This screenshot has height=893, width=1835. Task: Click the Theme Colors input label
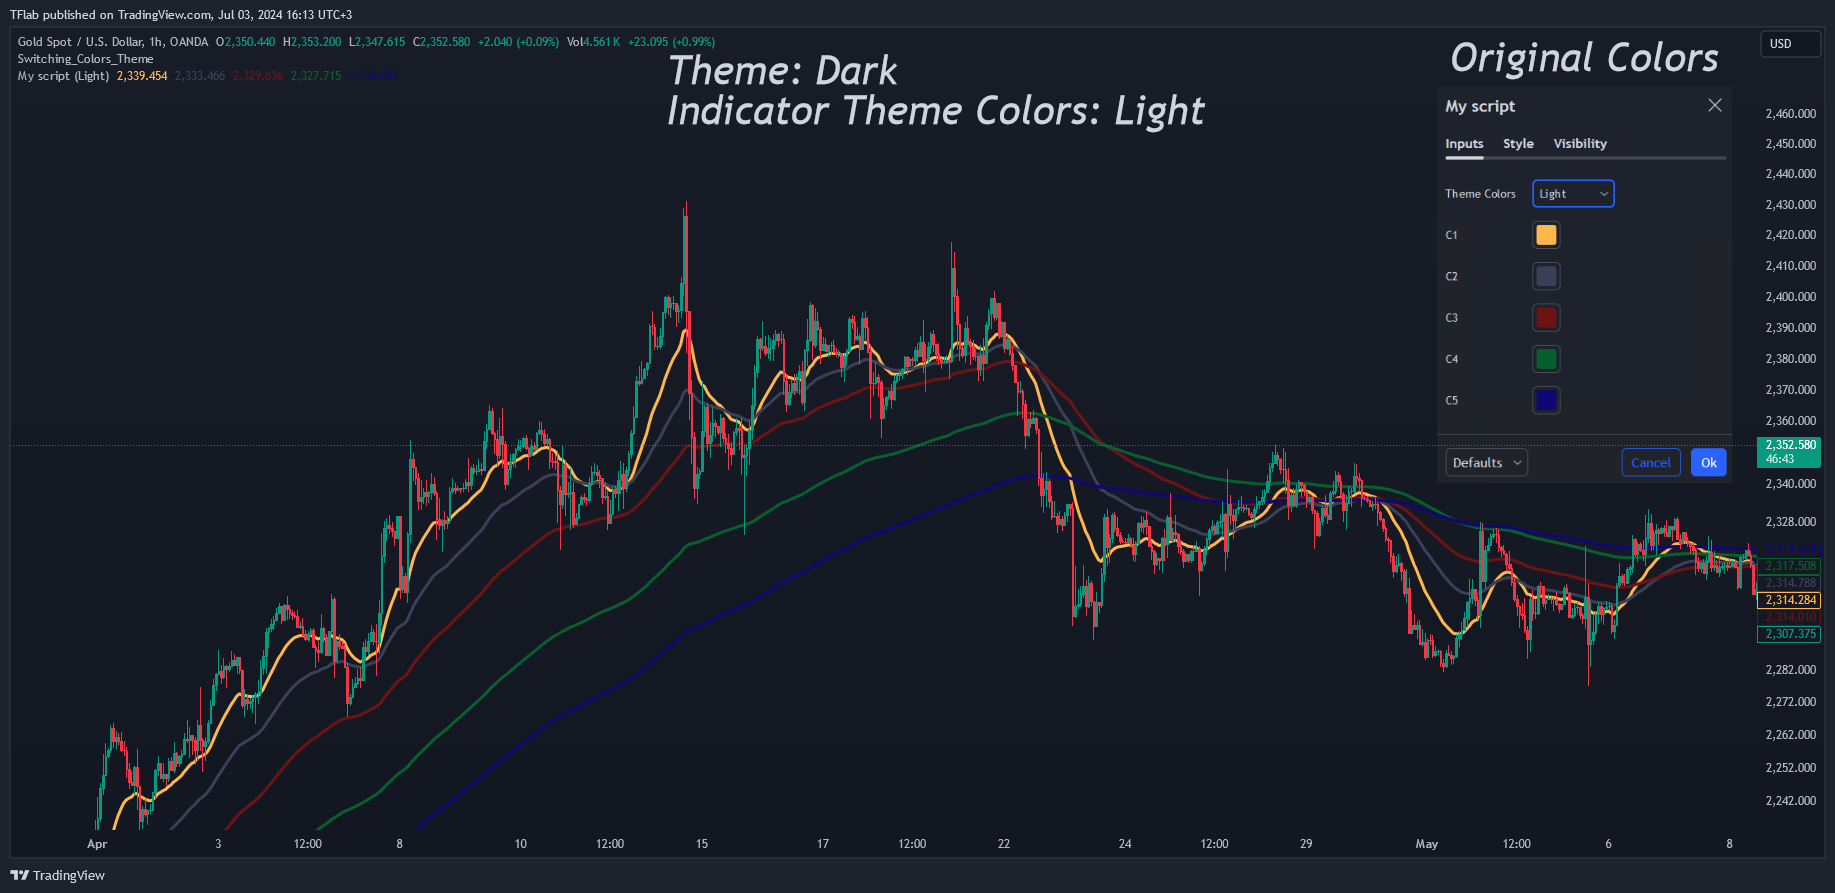click(1480, 194)
